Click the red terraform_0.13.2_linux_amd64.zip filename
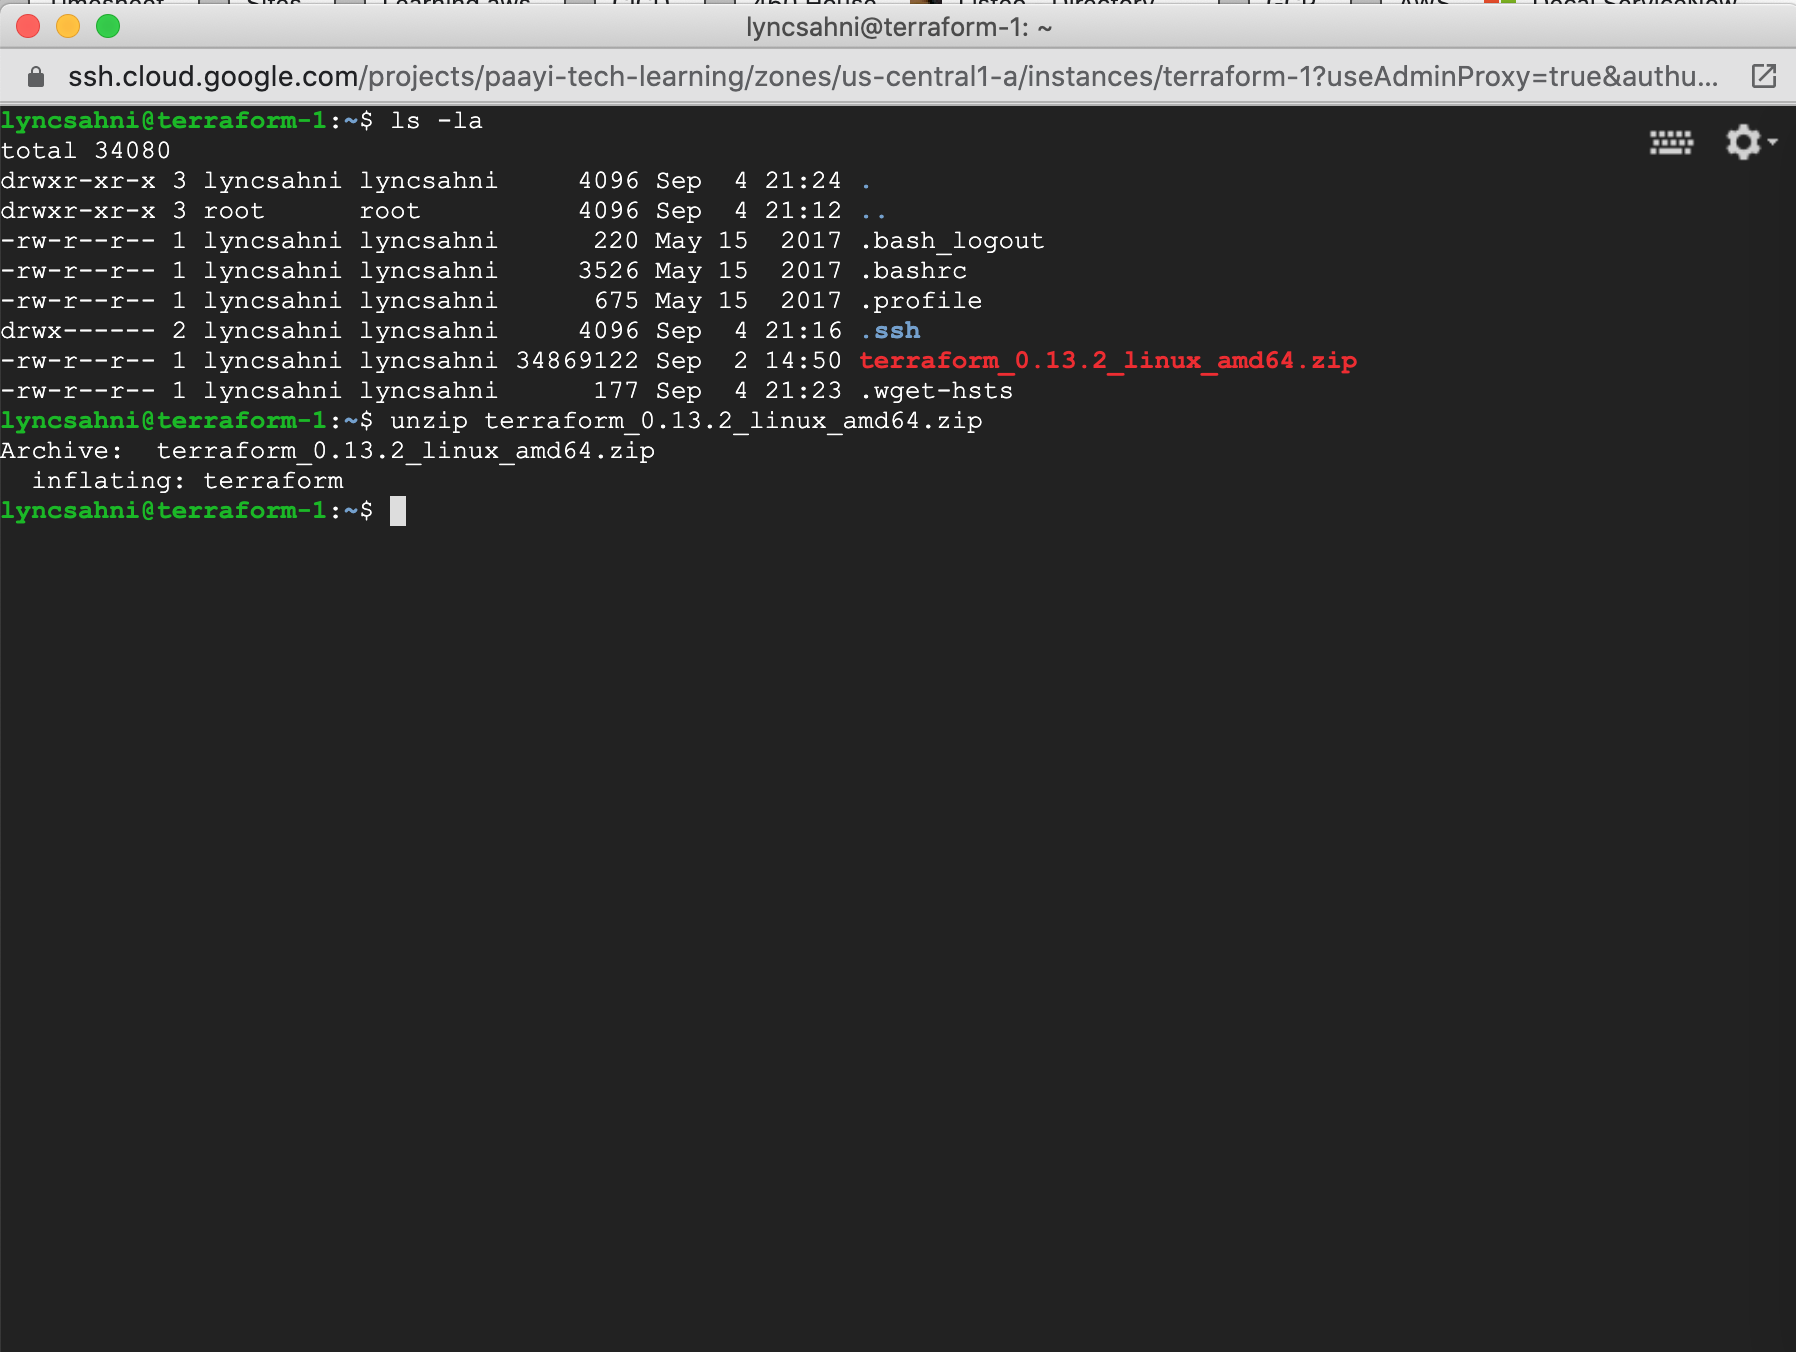The image size is (1796, 1352). point(1108,361)
